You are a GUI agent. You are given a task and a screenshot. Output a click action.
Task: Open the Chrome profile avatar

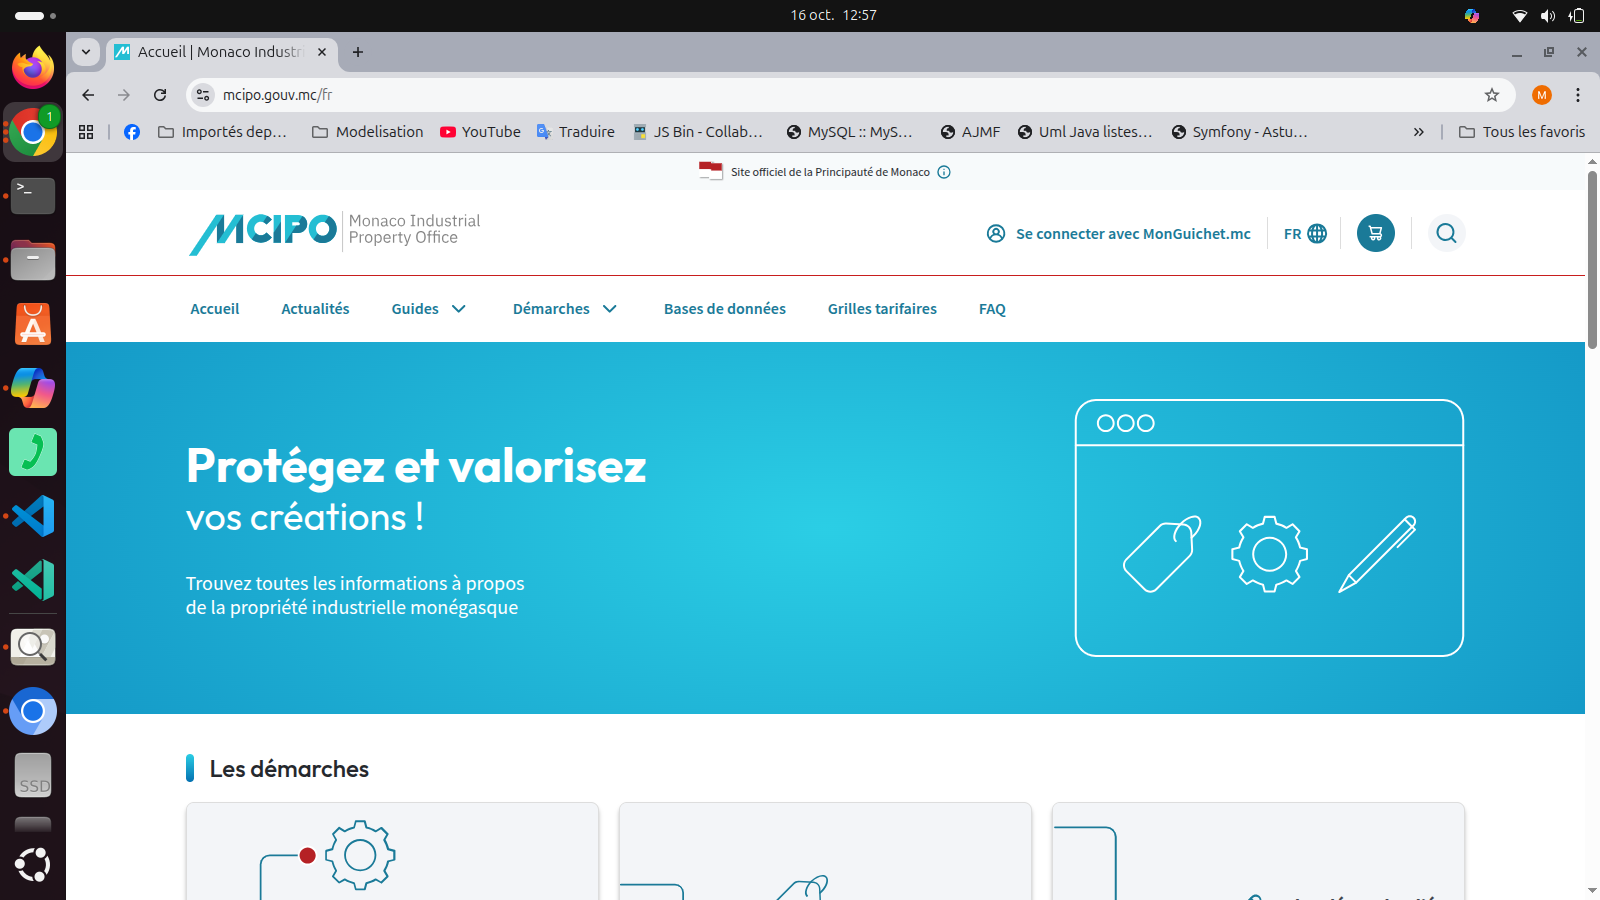pos(1542,95)
